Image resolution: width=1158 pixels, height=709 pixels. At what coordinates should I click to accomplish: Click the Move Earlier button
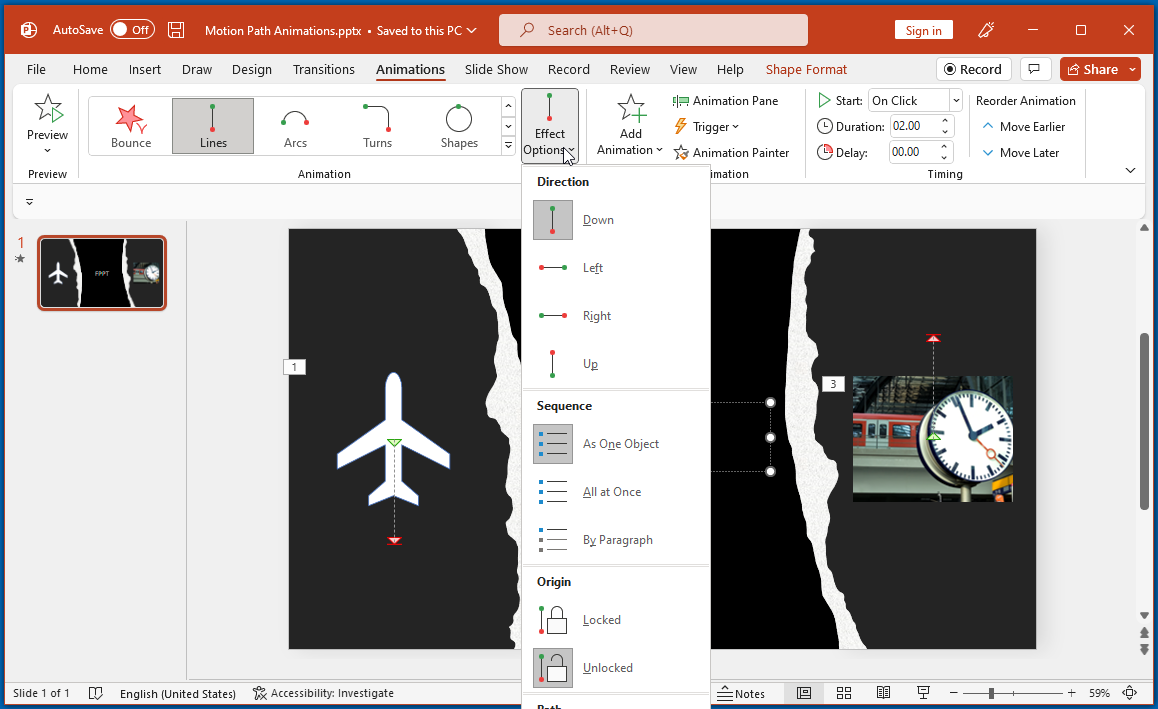point(1023,127)
